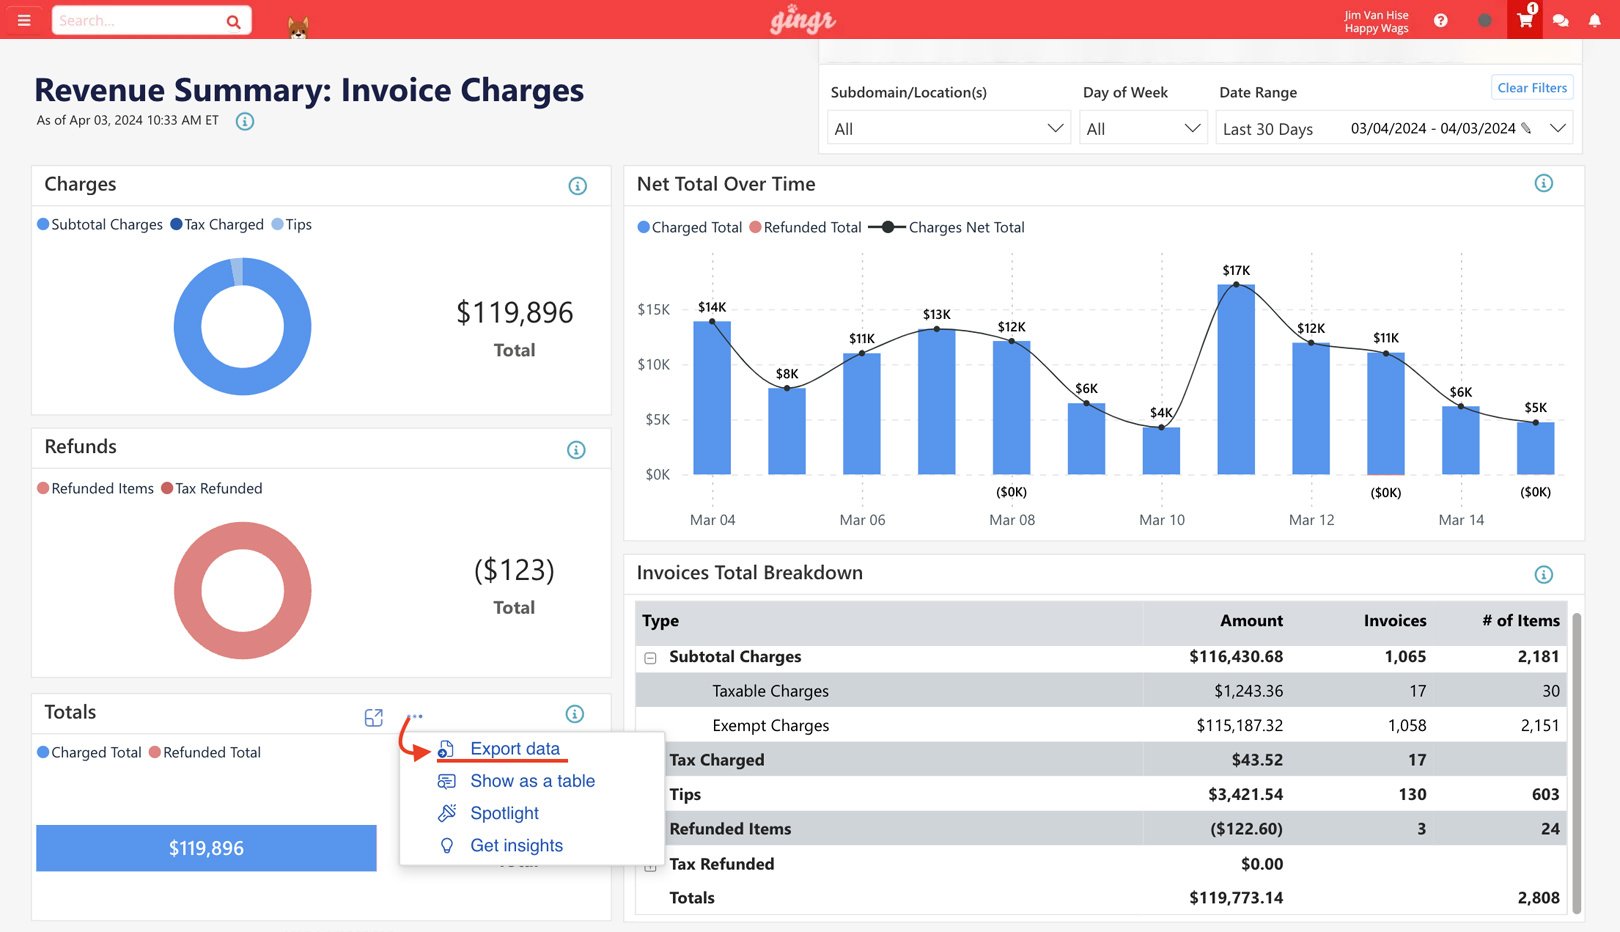1620x932 pixels.
Task: Open the notifications bell
Action: point(1597,20)
